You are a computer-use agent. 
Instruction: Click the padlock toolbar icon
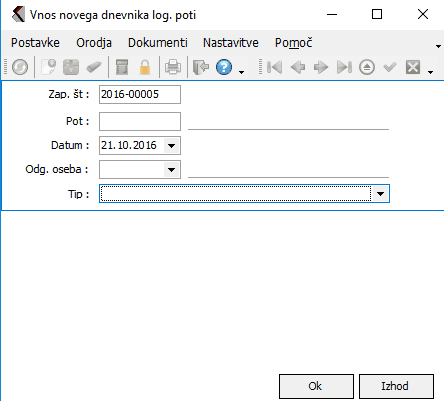pos(145,67)
